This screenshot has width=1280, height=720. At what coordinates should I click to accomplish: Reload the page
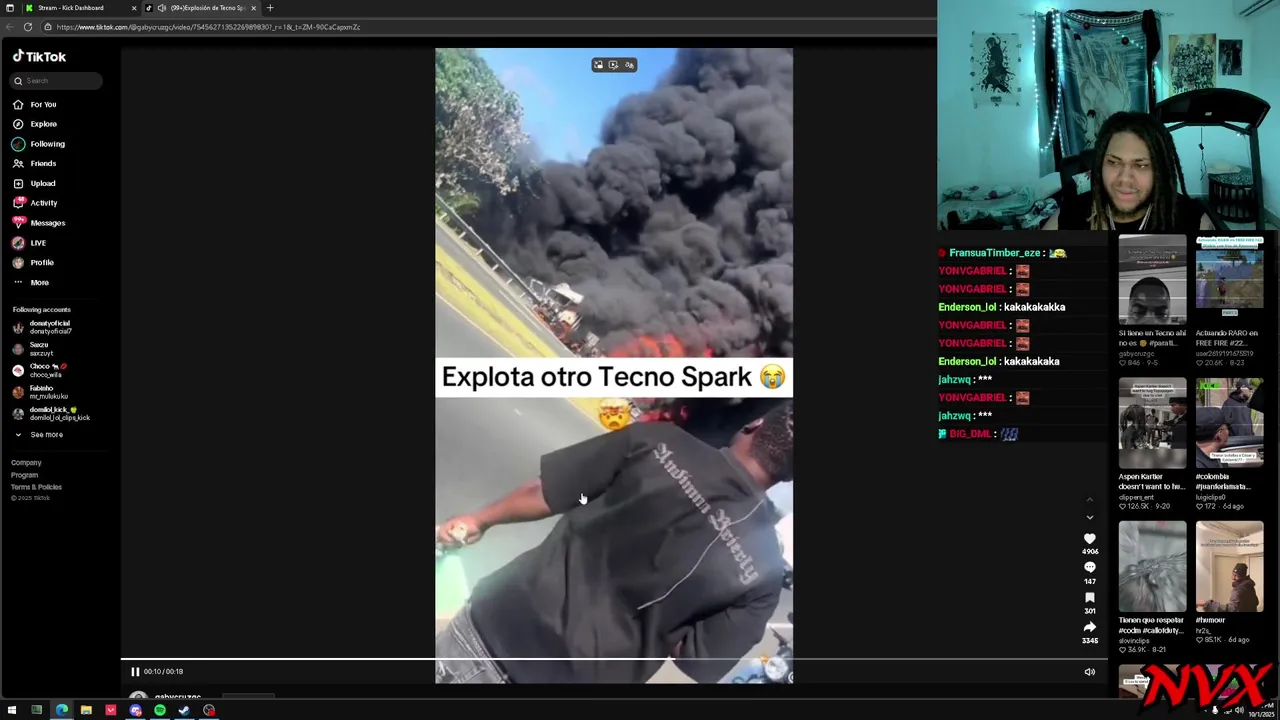pyautogui.click(x=28, y=27)
